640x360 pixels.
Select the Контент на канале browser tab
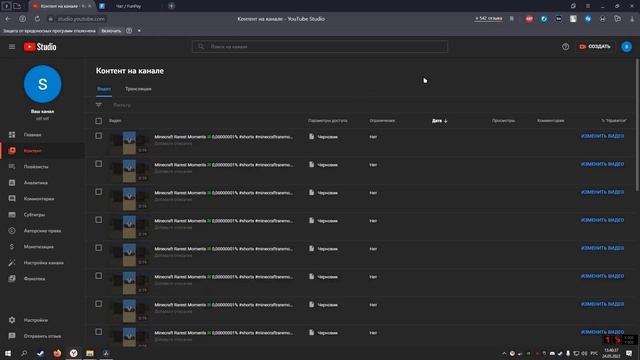point(62,6)
